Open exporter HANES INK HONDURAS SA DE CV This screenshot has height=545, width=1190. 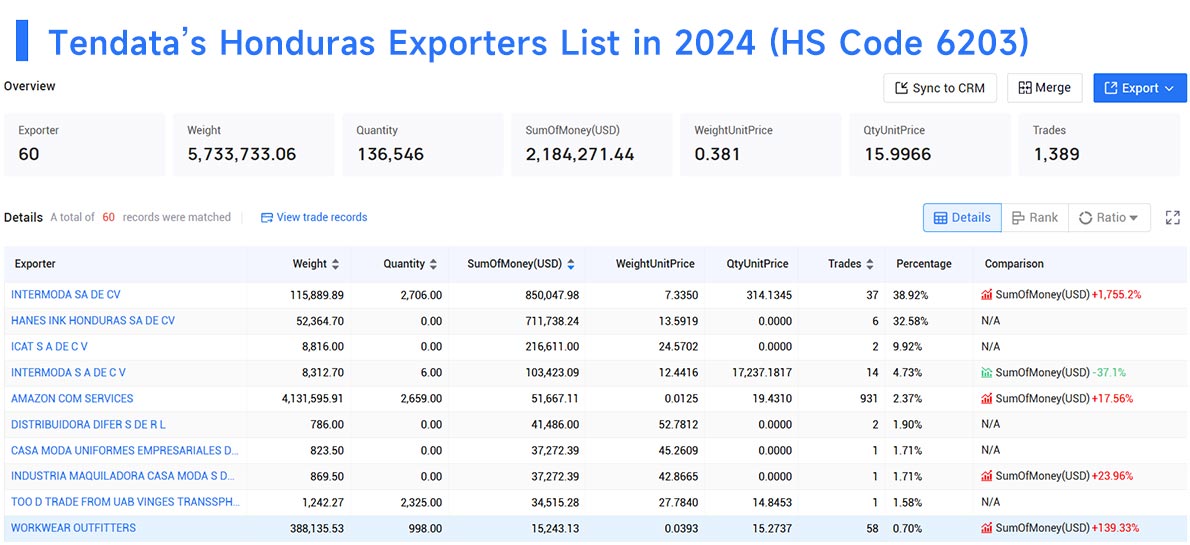tap(93, 320)
